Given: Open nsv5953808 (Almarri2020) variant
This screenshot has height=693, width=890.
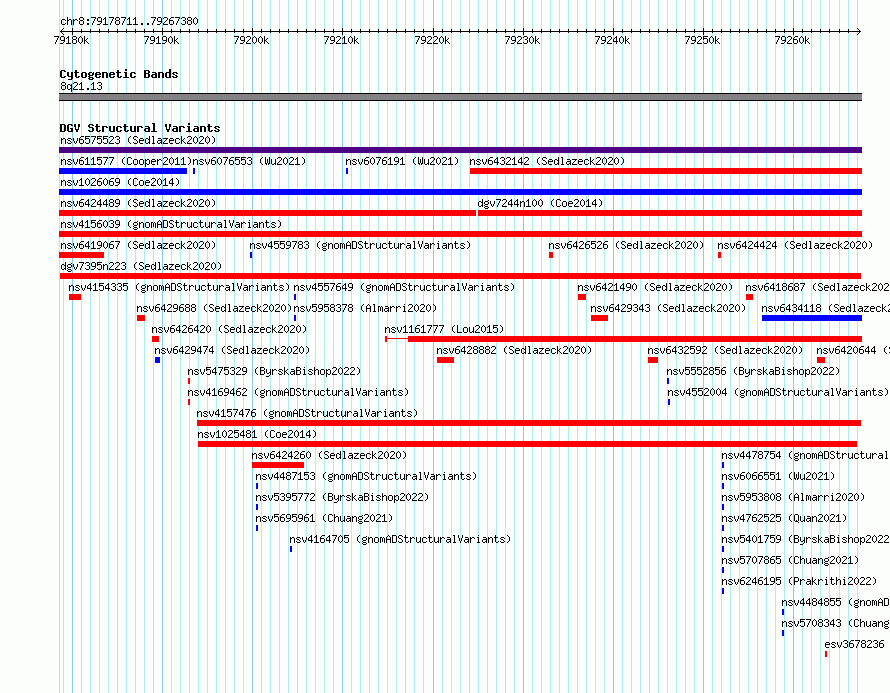Looking at the screenshot, I should 793,497.
